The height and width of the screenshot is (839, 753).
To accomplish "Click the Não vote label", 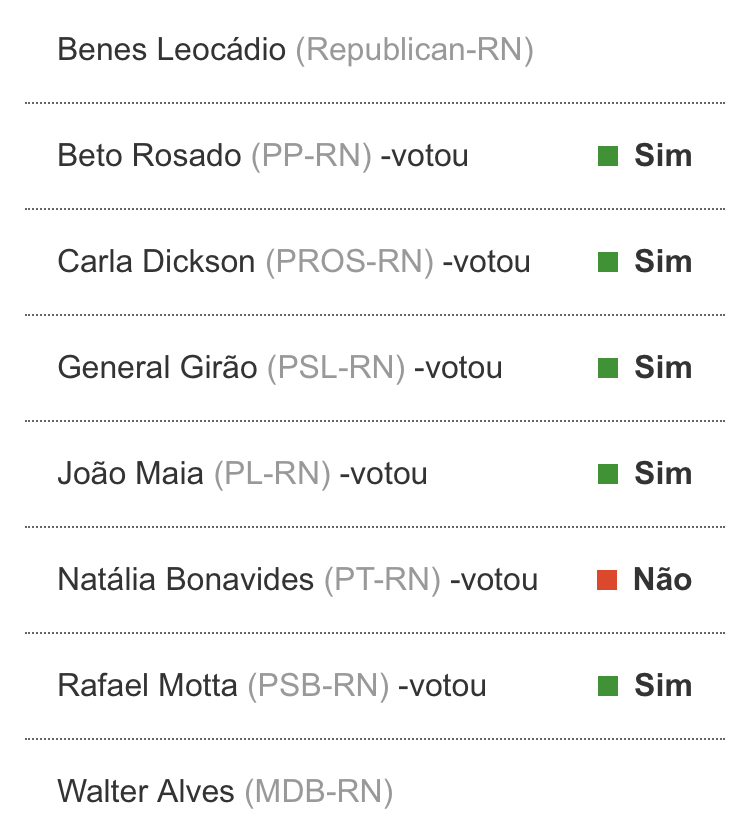I will pos(663,580).
